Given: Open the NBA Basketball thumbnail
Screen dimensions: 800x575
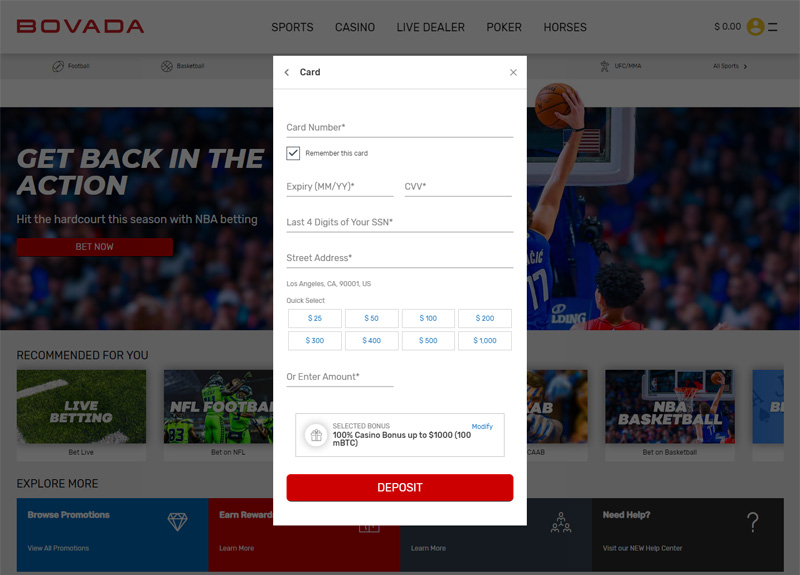Looking at the screenshot, I should pyautogui.click(x=670, y=407).
